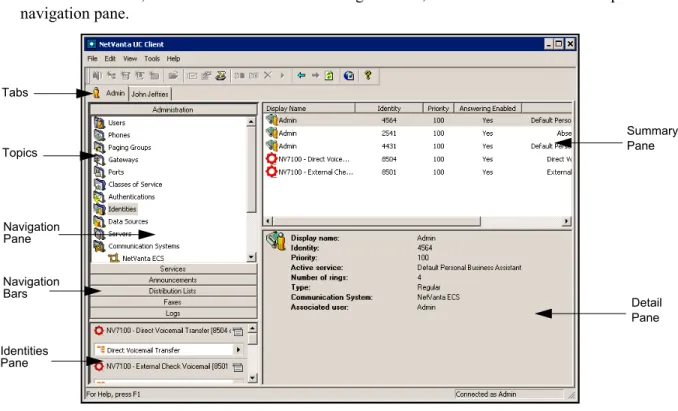
Task: Click the open folder toolbar icon
Action: point(173,76)
